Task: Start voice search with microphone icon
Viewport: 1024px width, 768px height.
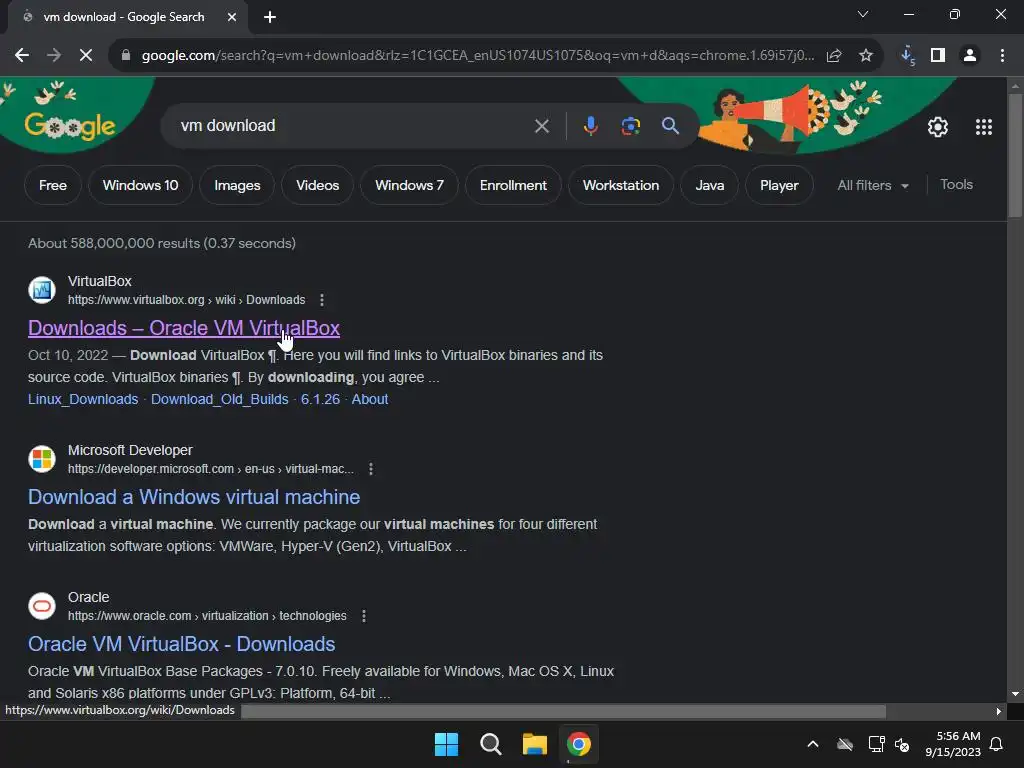Action: tap(590, 126)
